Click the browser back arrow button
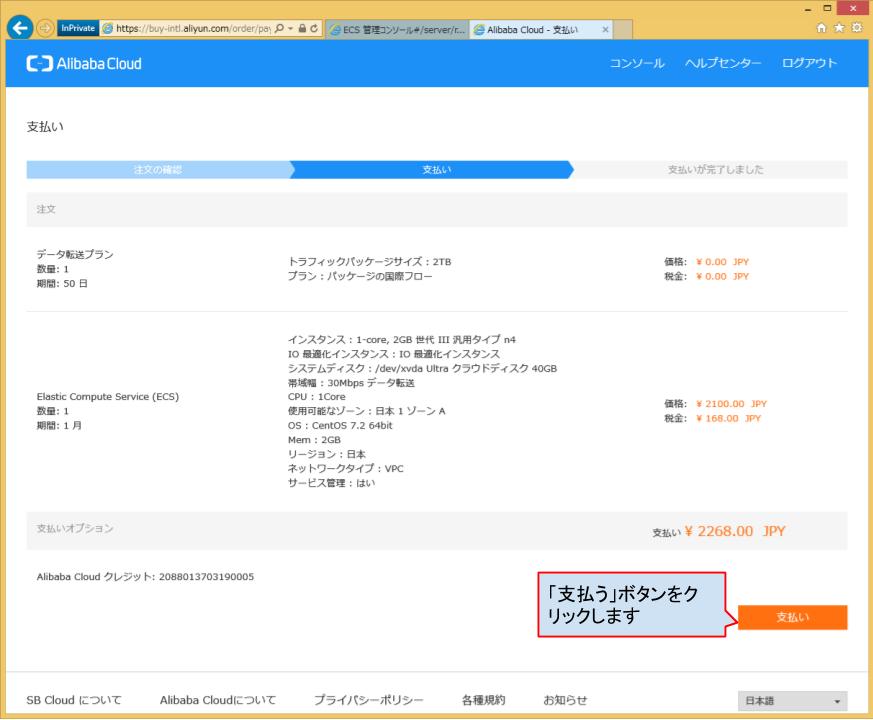873x720 pixels. 20,28
